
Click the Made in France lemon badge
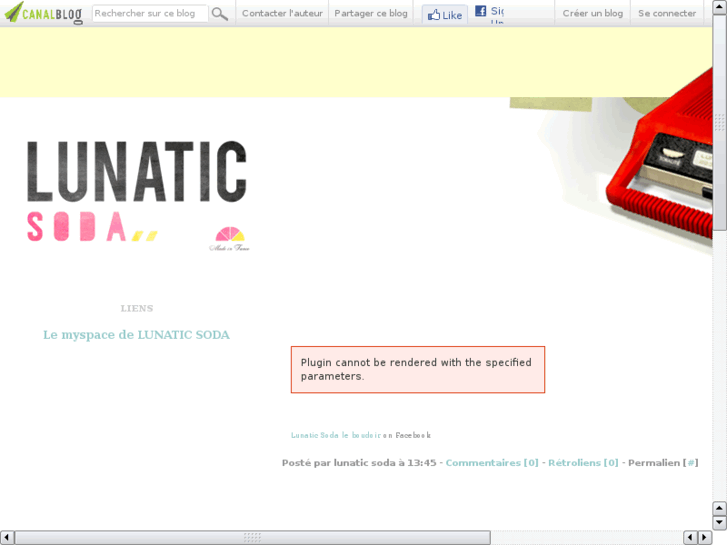(230, 239)
